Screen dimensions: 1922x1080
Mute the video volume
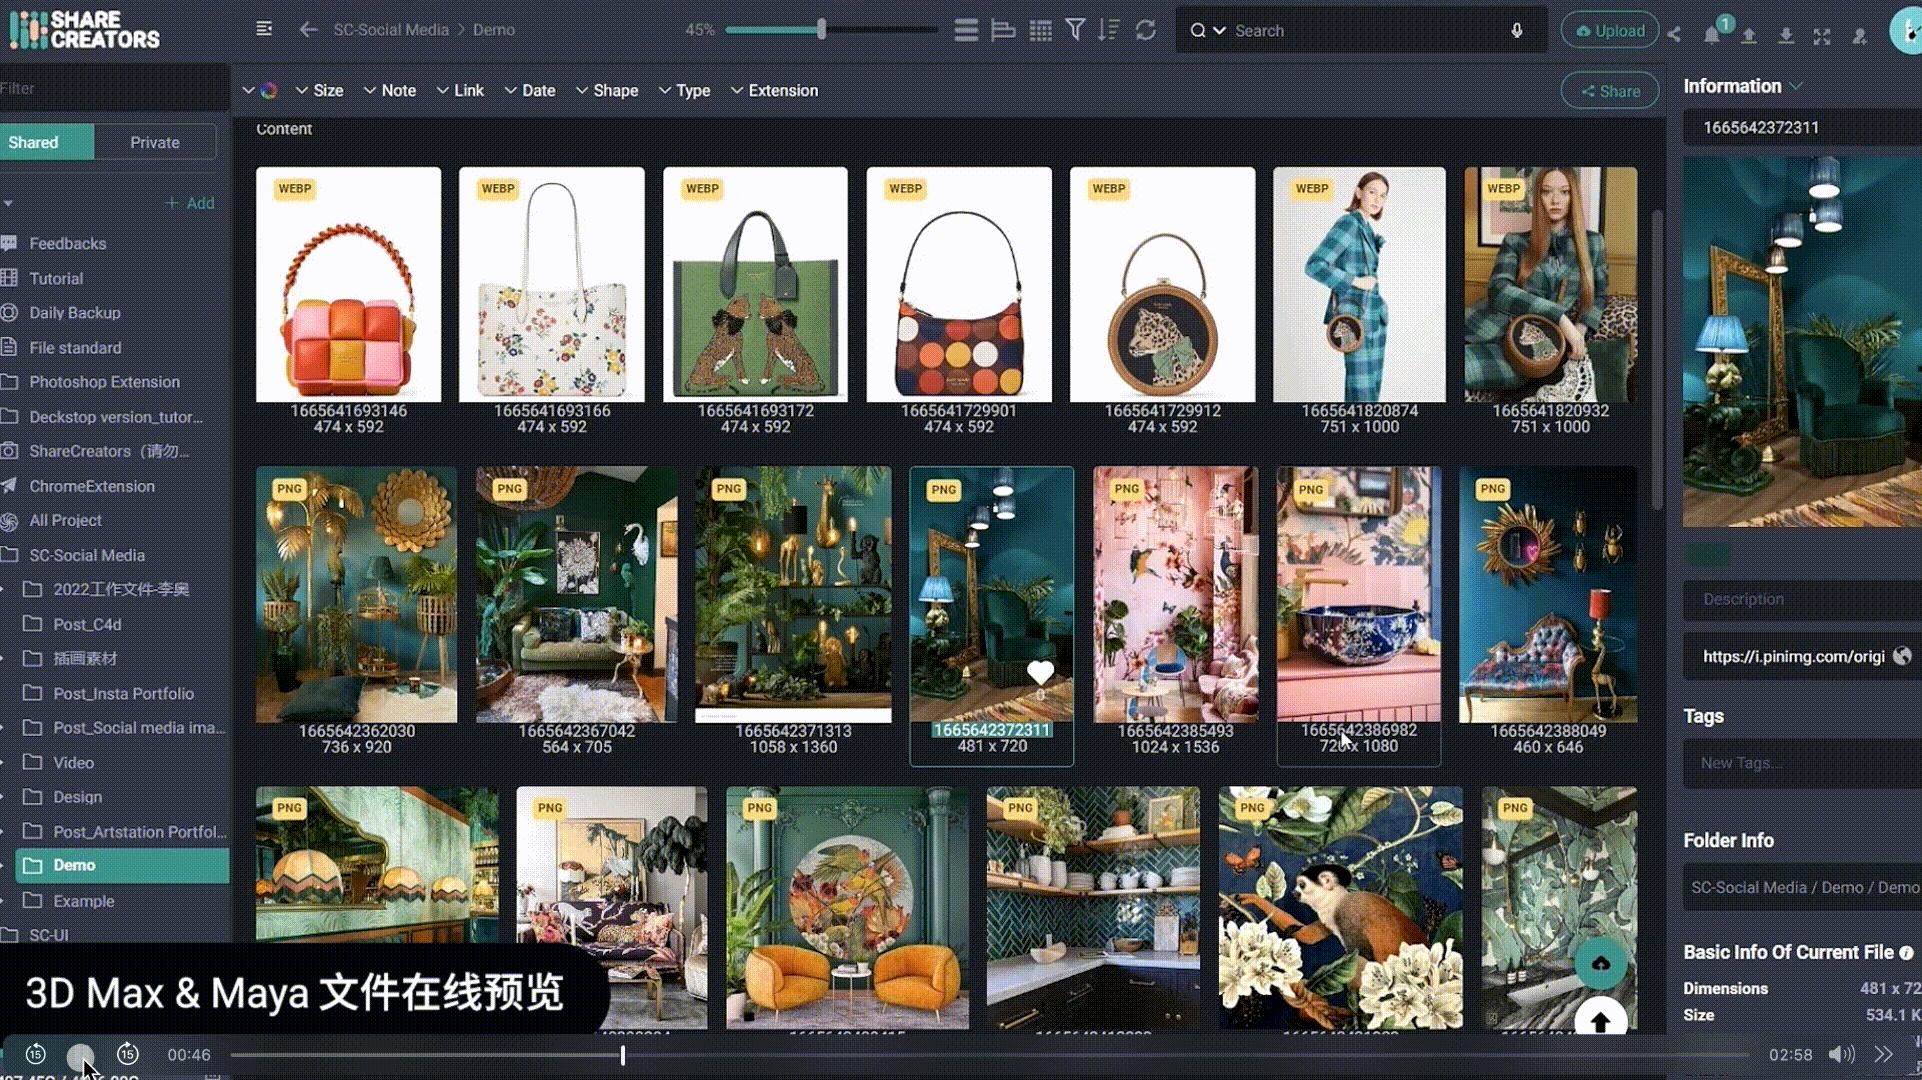1841,1054
